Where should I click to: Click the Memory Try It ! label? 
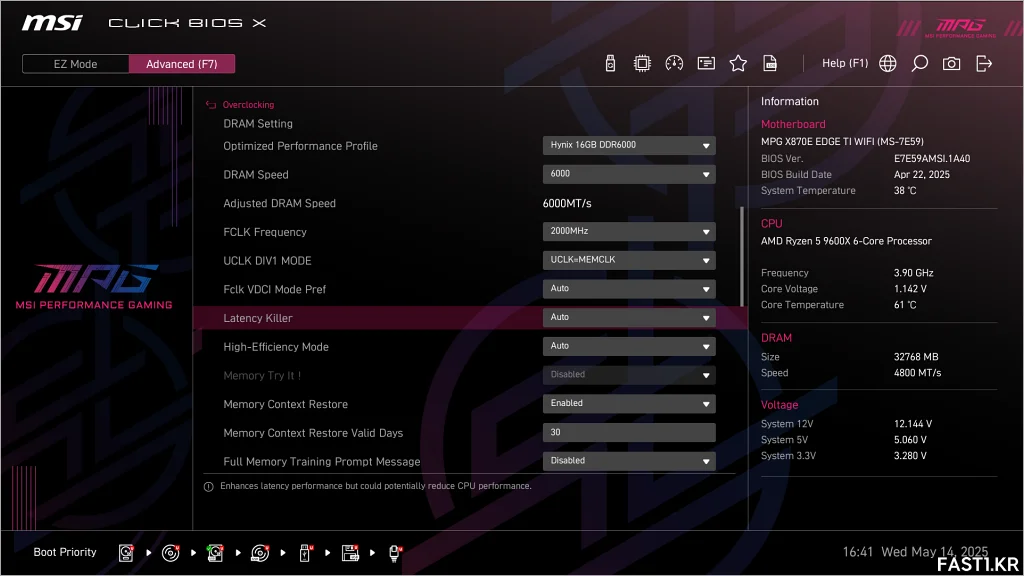(x=262, y=376)
